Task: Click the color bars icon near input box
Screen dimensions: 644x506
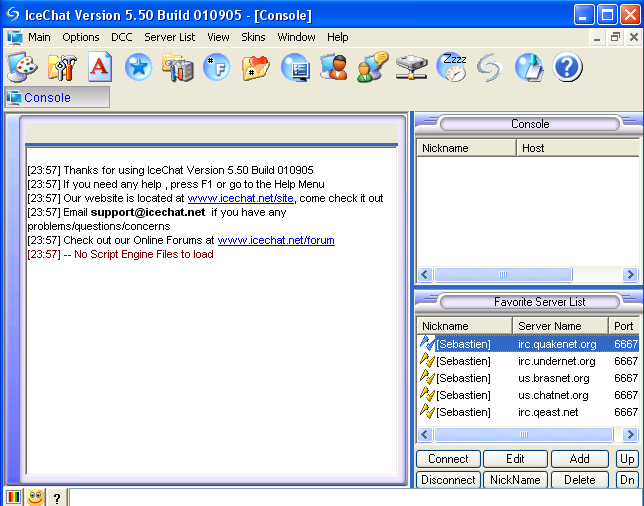Action: [x=13, y=497]
